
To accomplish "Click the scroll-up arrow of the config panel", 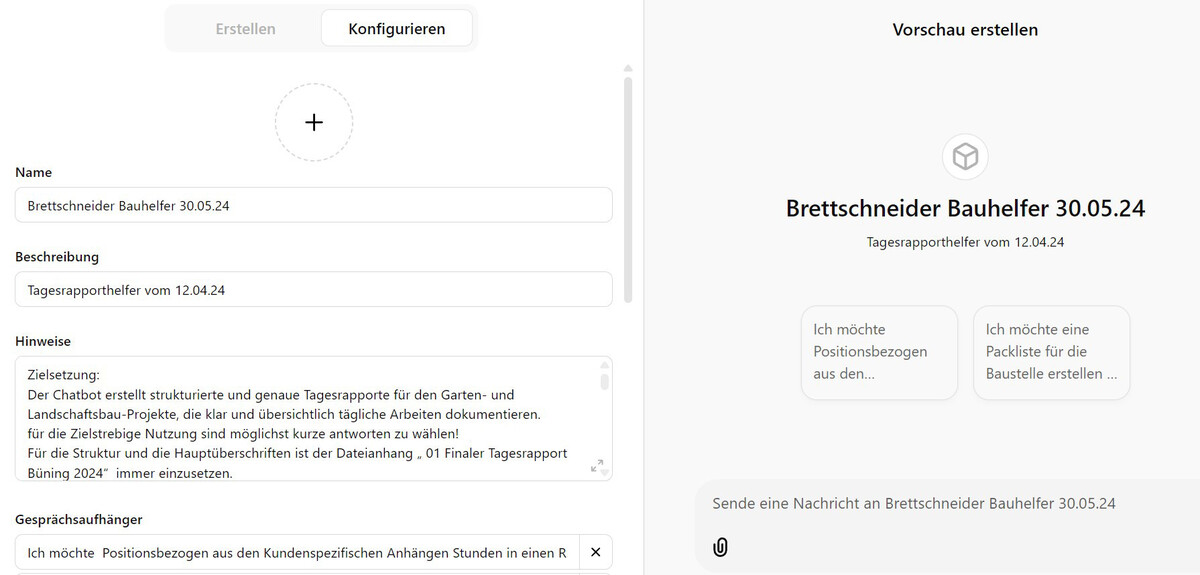I will [628, 69].
